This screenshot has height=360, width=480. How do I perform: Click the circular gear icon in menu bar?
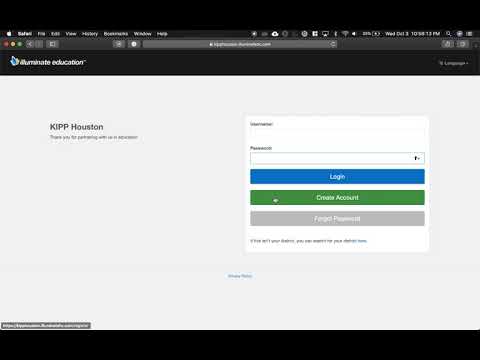304,34
